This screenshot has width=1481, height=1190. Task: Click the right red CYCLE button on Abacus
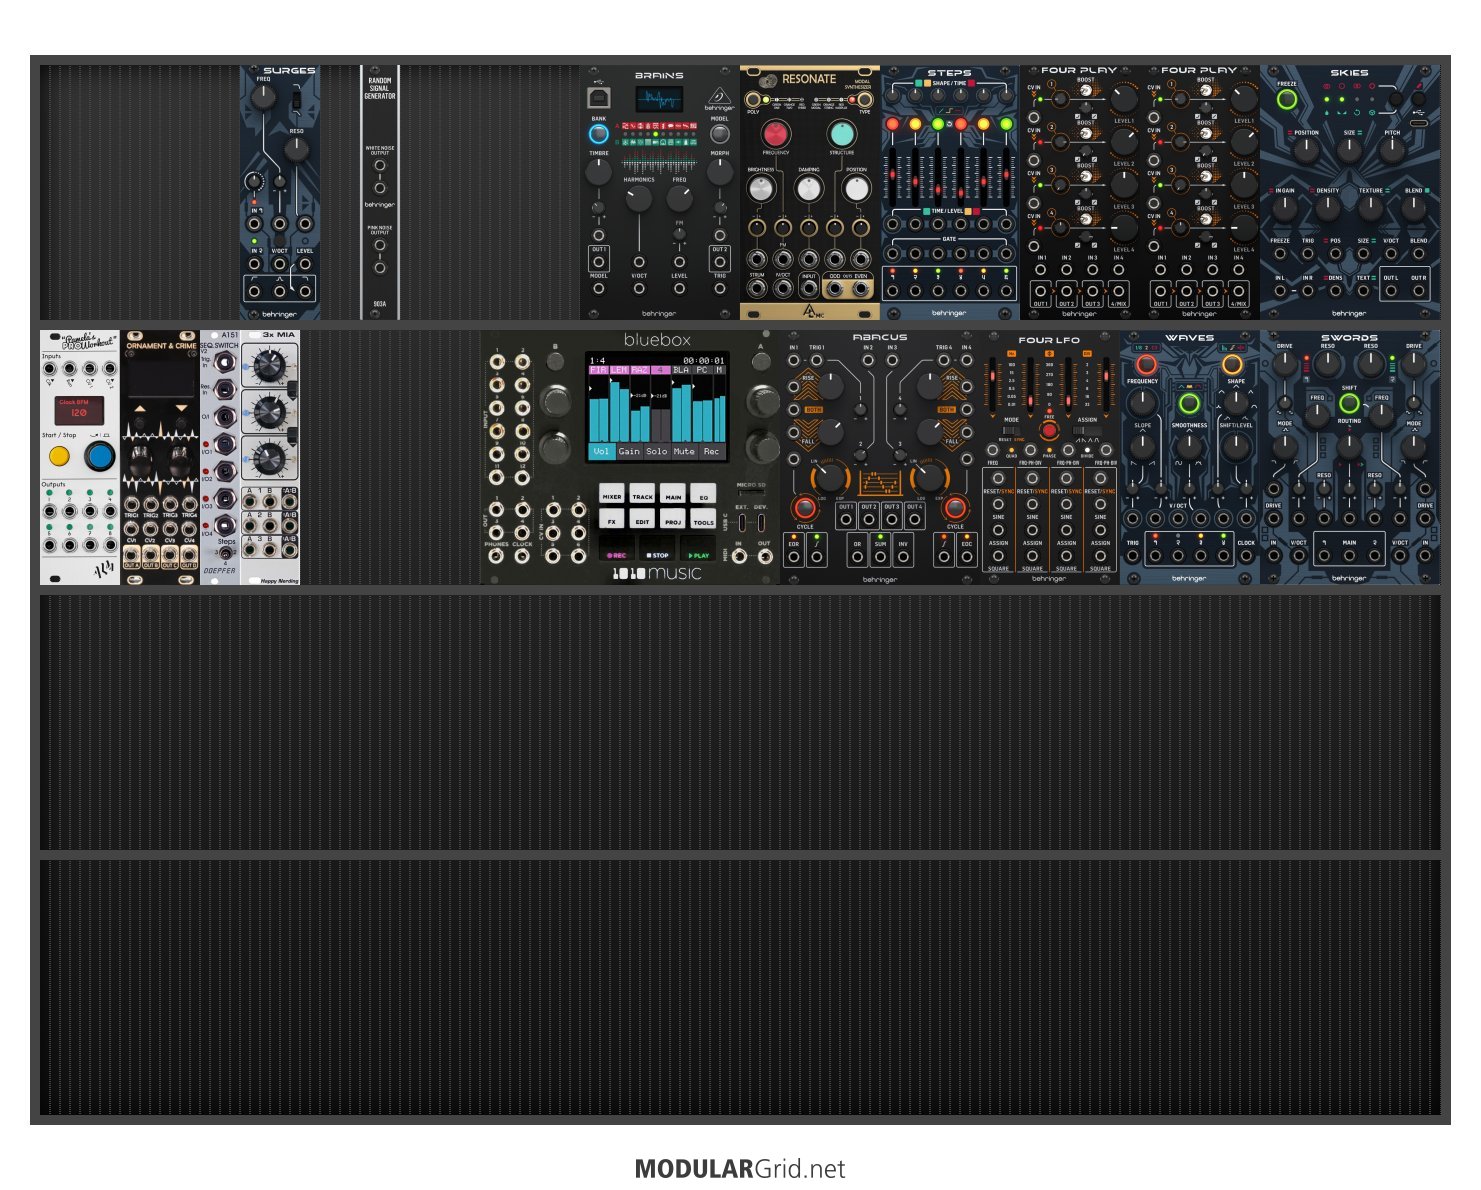(955, 508)
